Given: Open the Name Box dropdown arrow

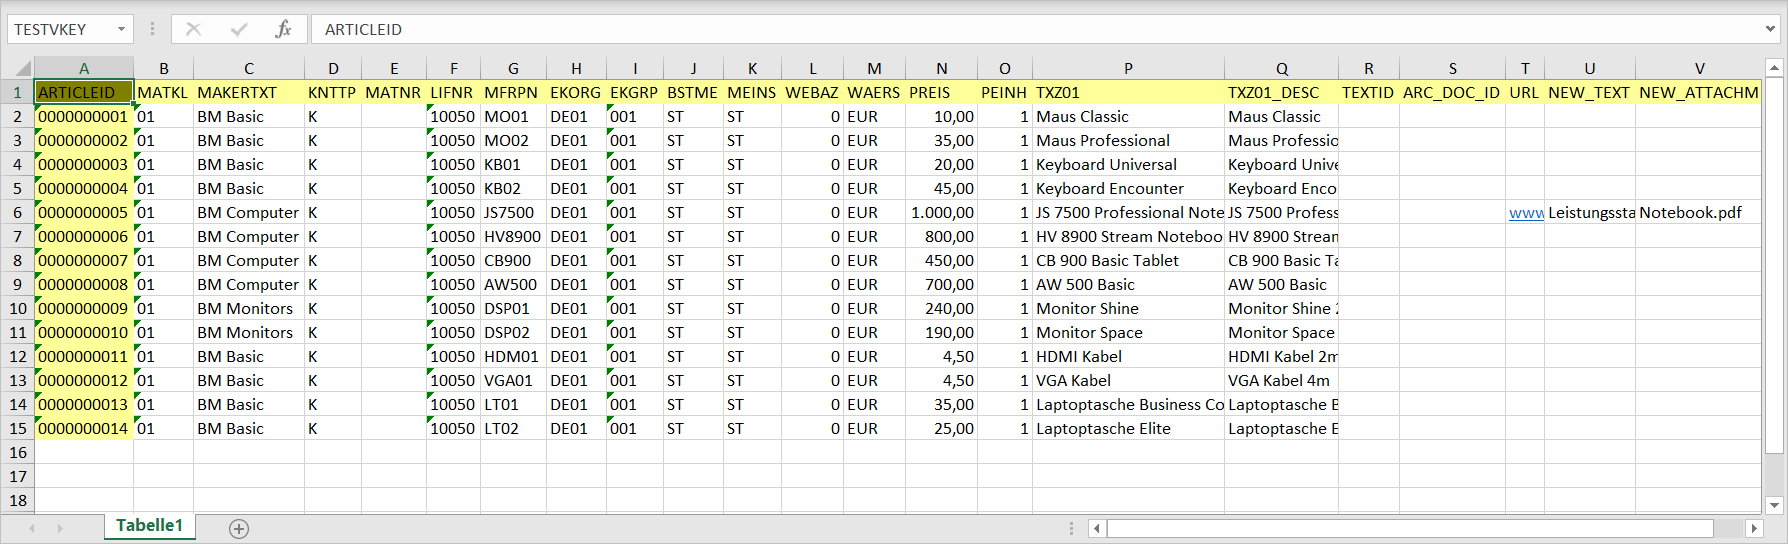Looking at the screenshot, I should tap(121, 29).
